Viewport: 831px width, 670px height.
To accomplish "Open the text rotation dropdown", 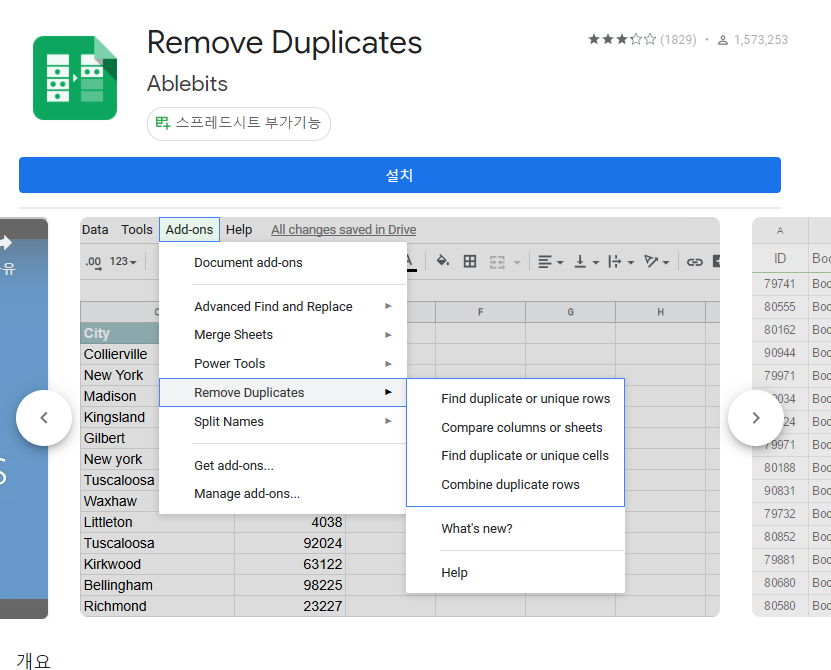I will coord(657,262).
